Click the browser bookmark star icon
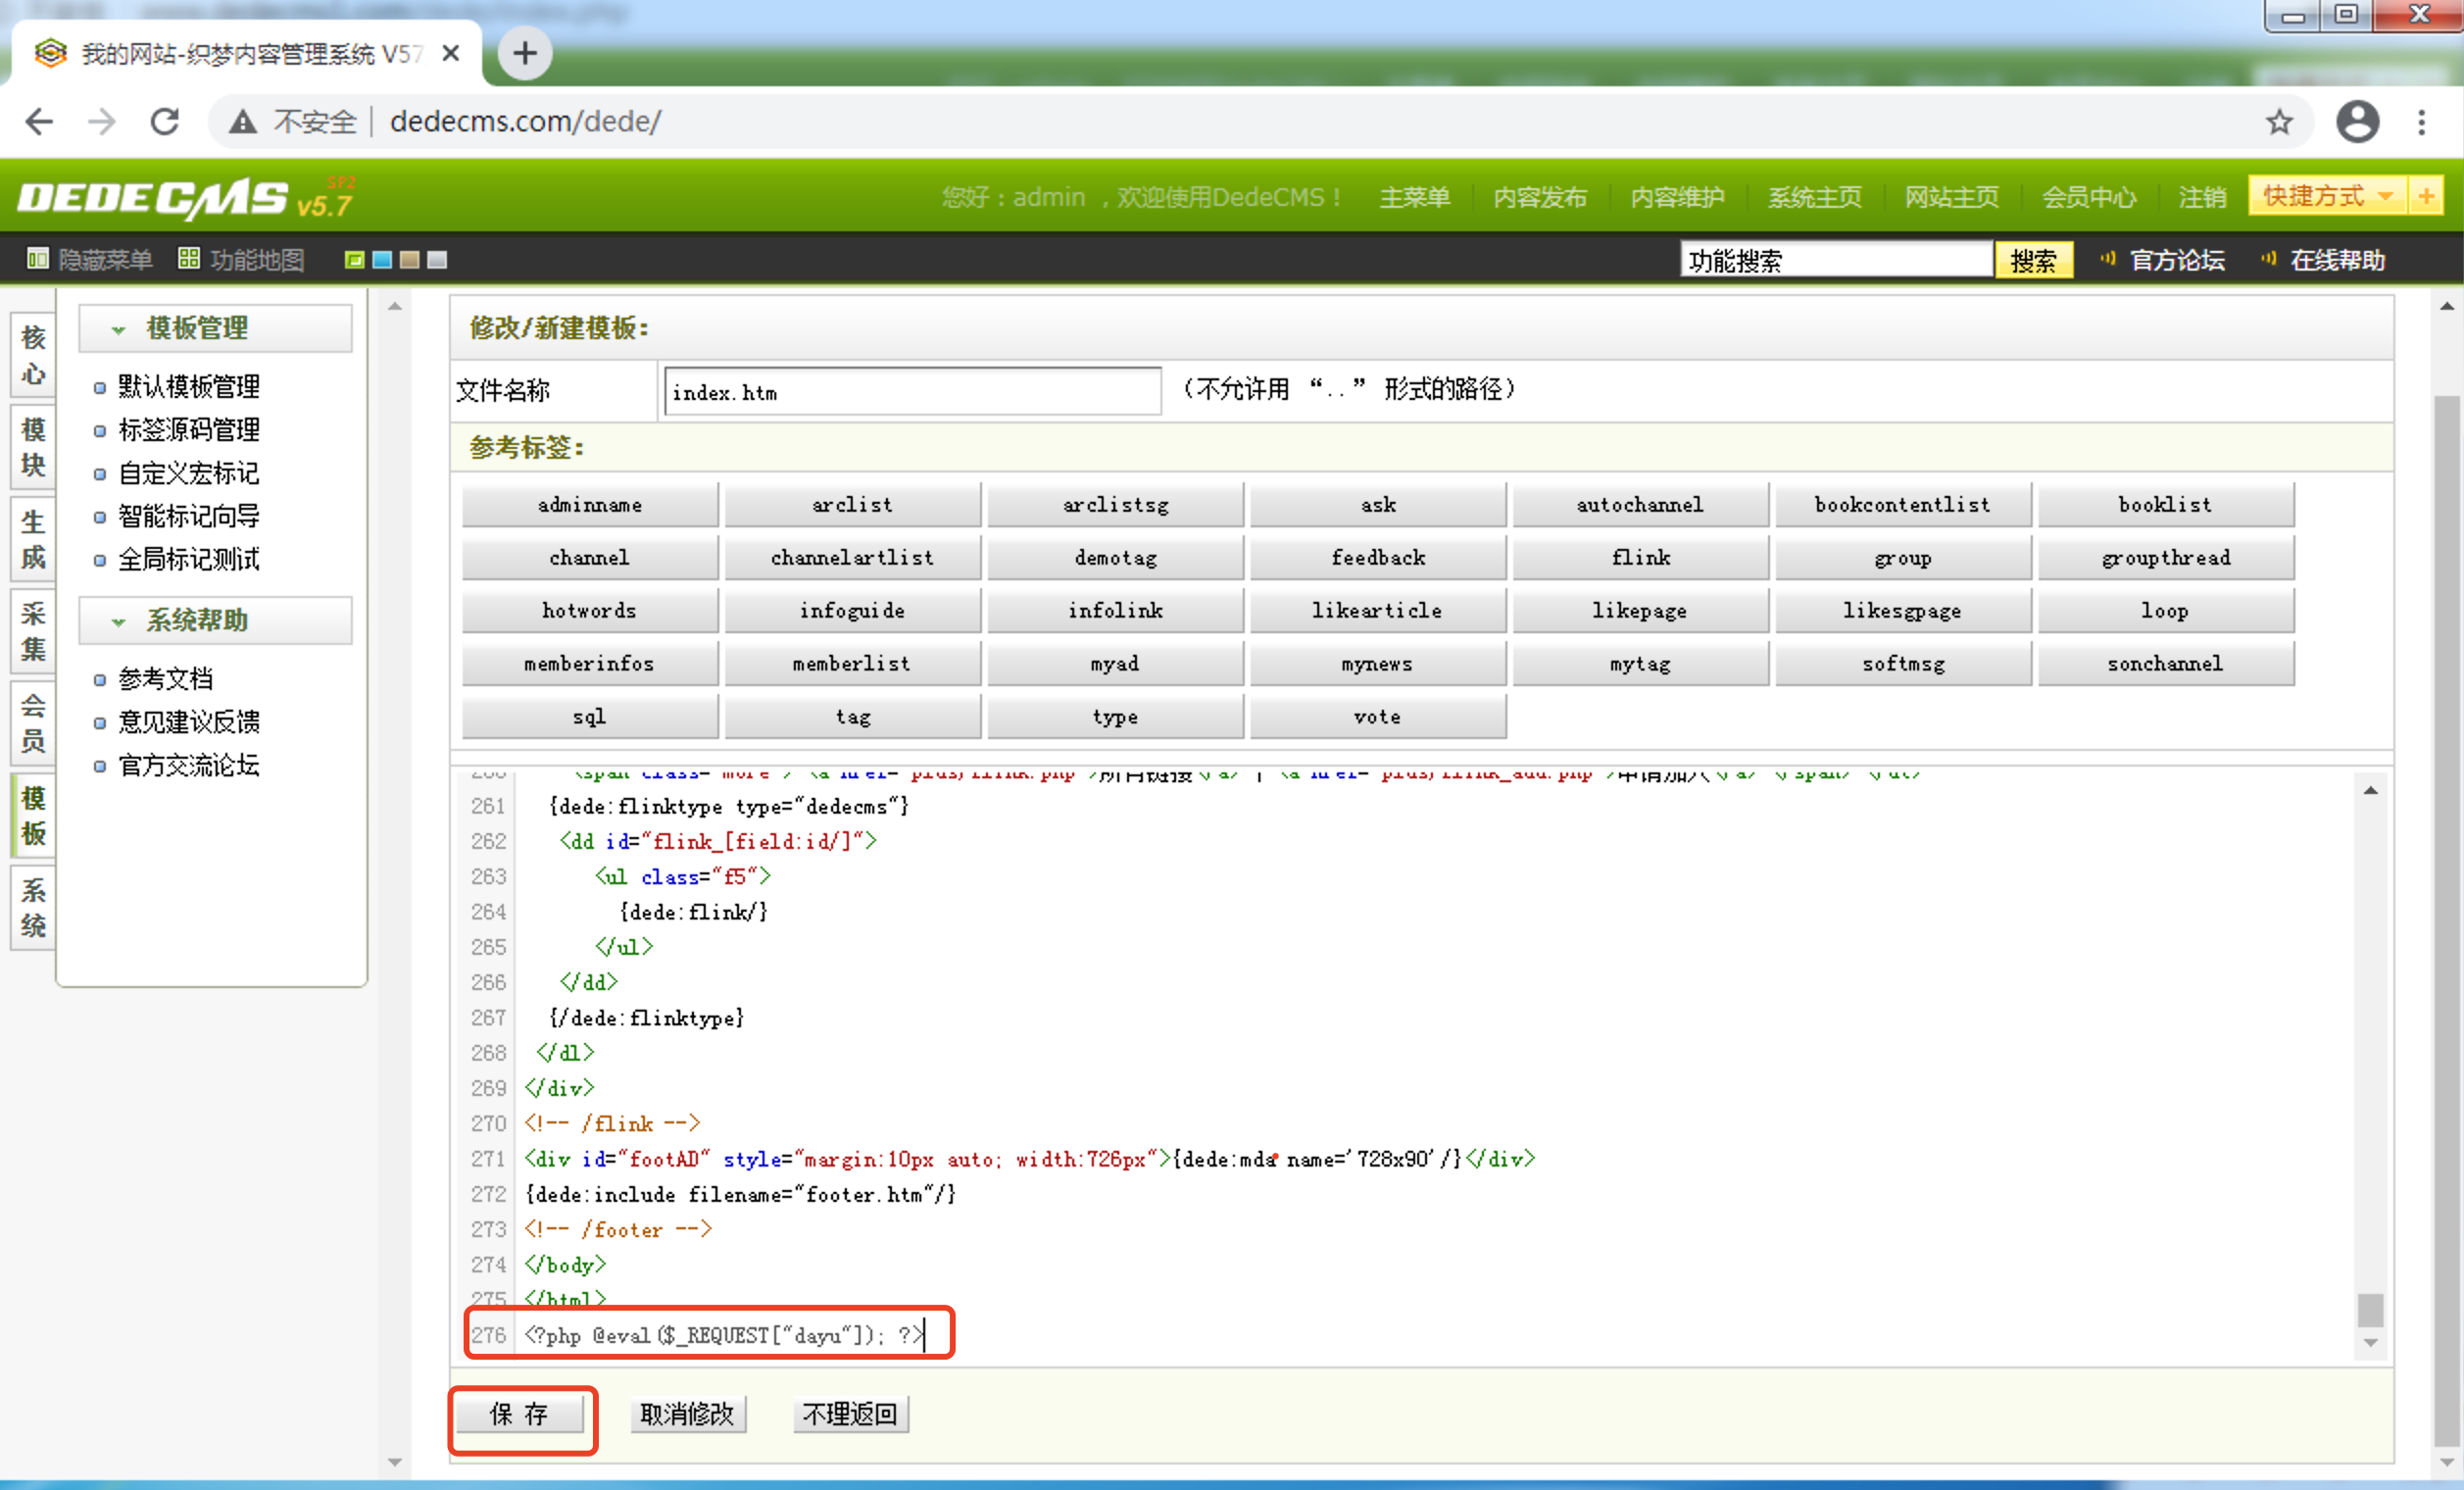 tap(2278, 121)
